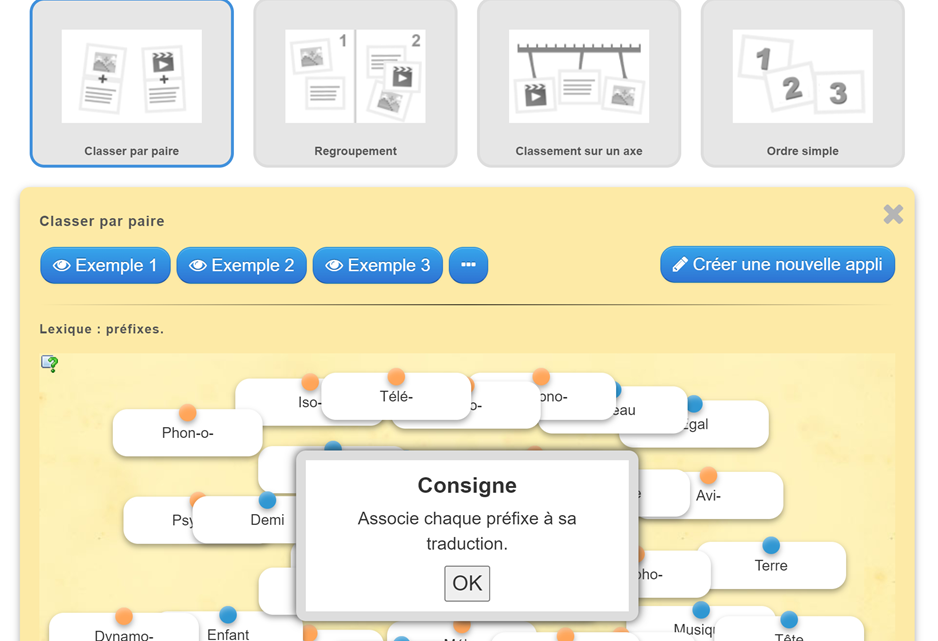The width and height of the screenshot is (938, 641).
Task: View Exemple 3
Action: 377,265
